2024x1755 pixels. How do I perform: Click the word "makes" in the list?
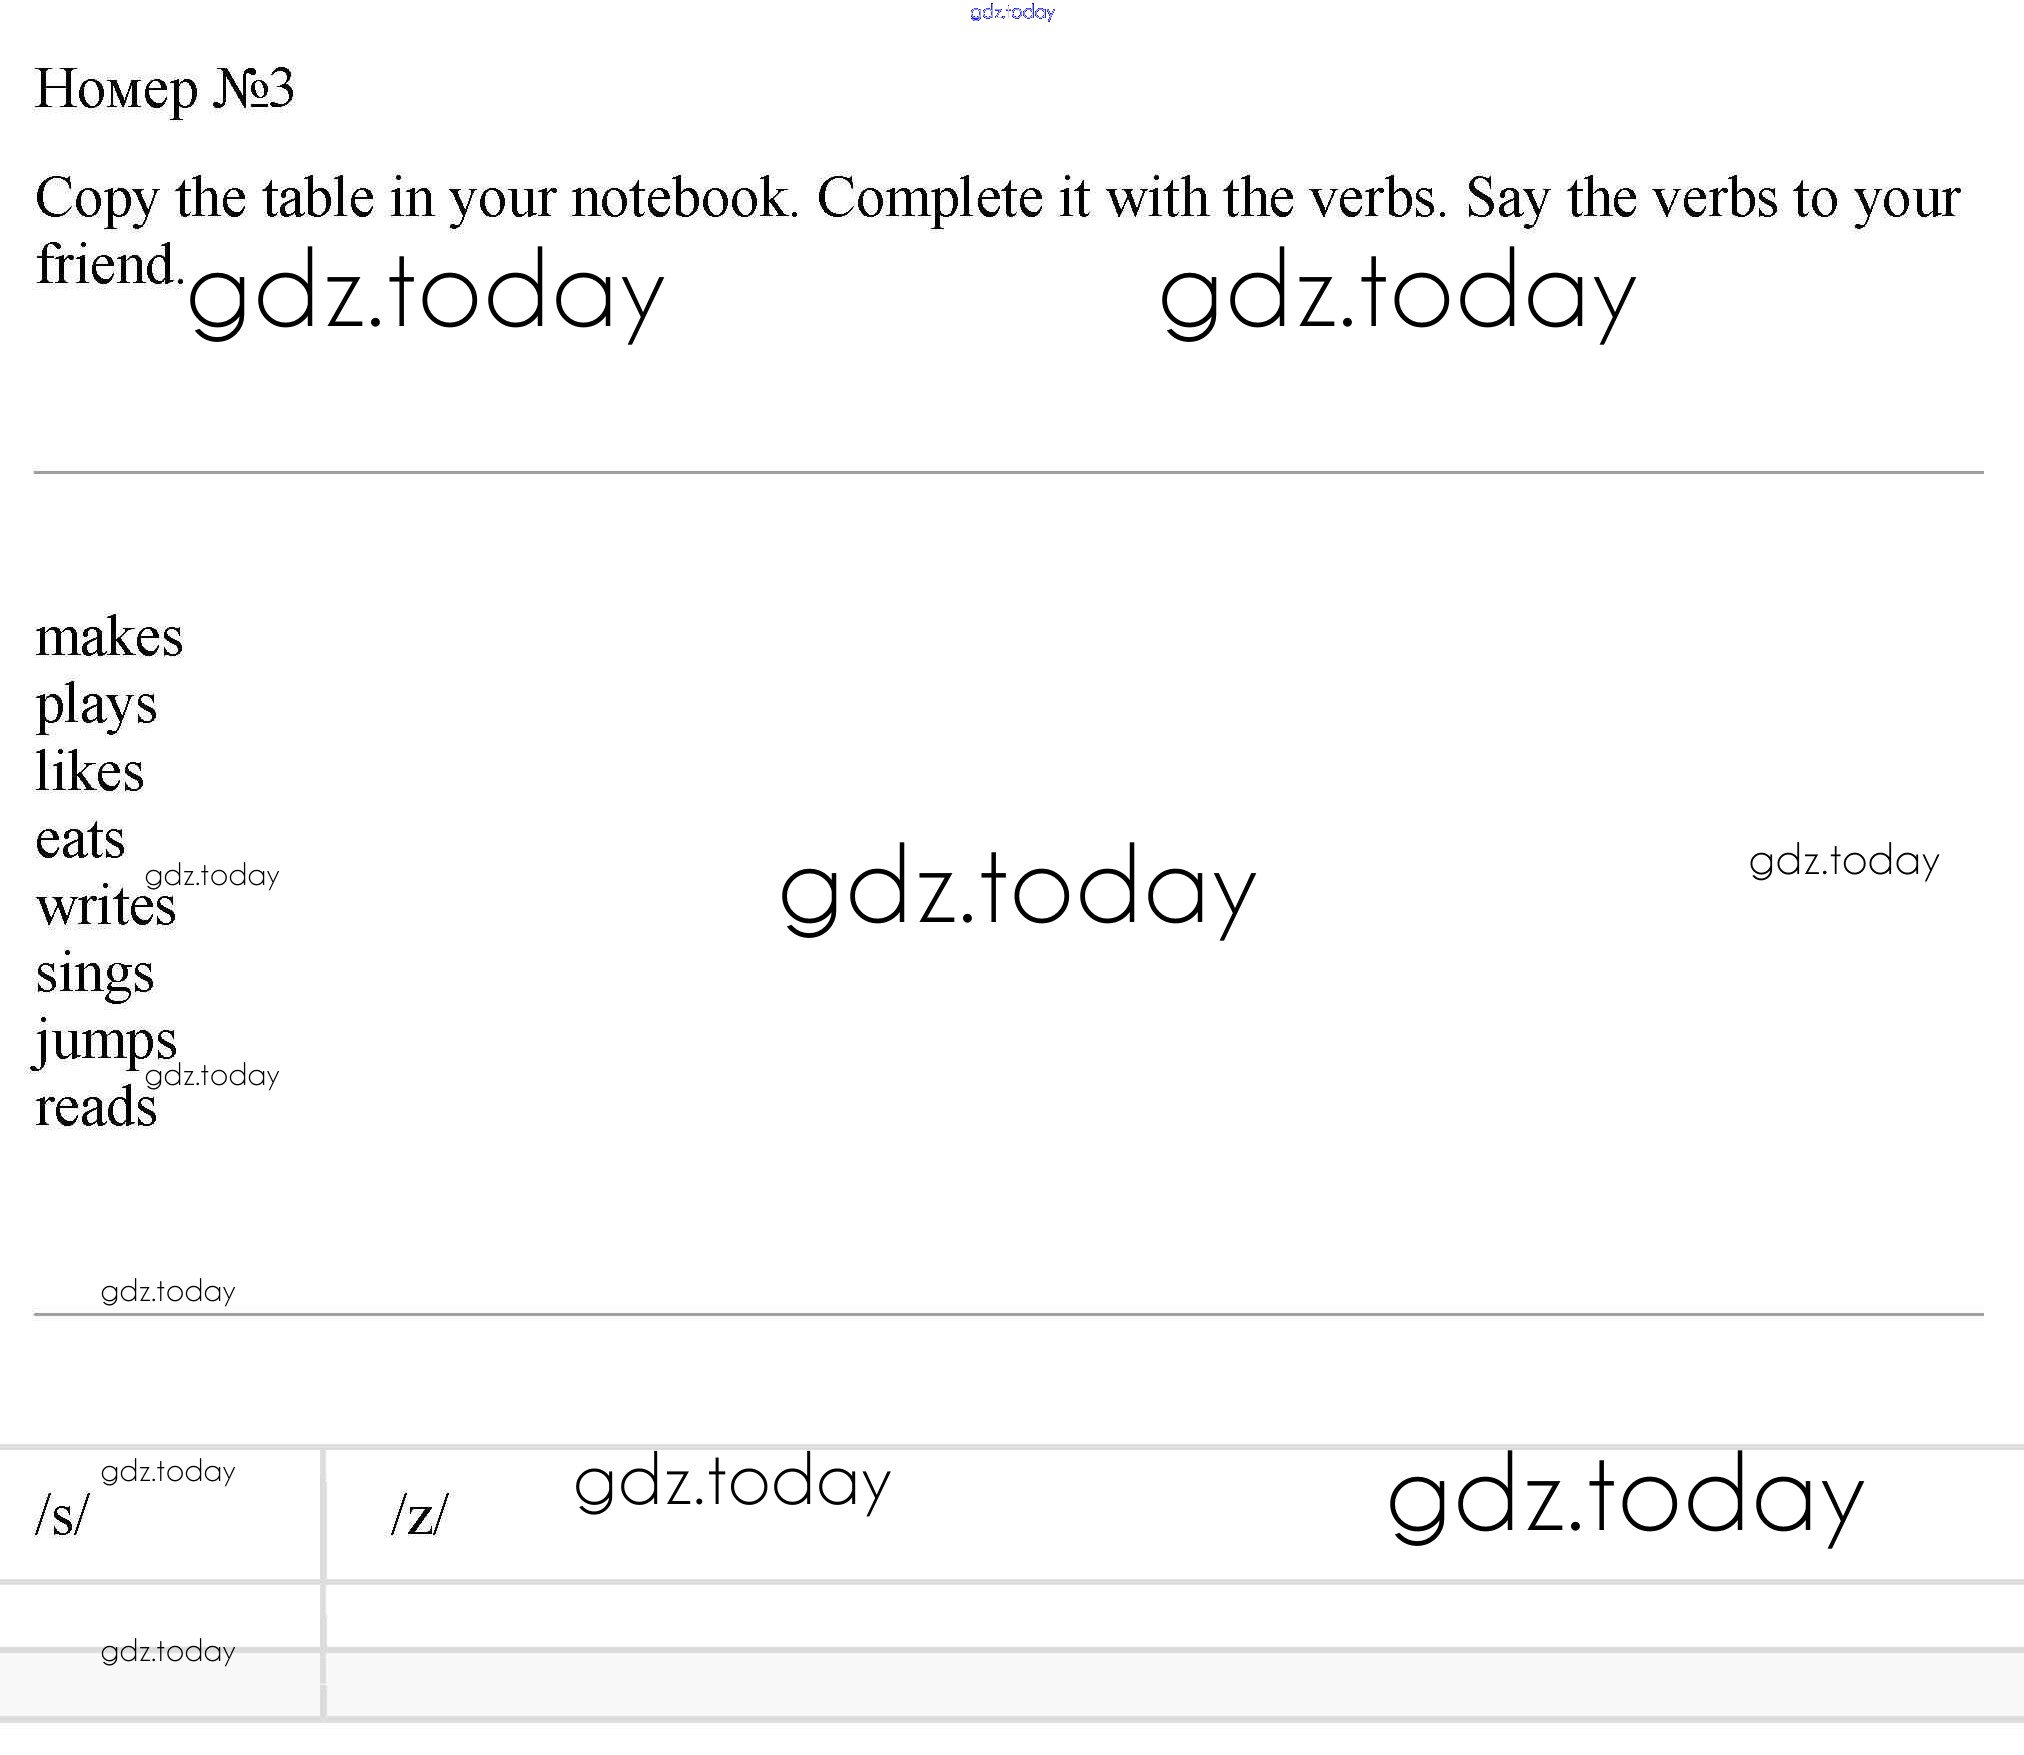[x=109, y=638]
